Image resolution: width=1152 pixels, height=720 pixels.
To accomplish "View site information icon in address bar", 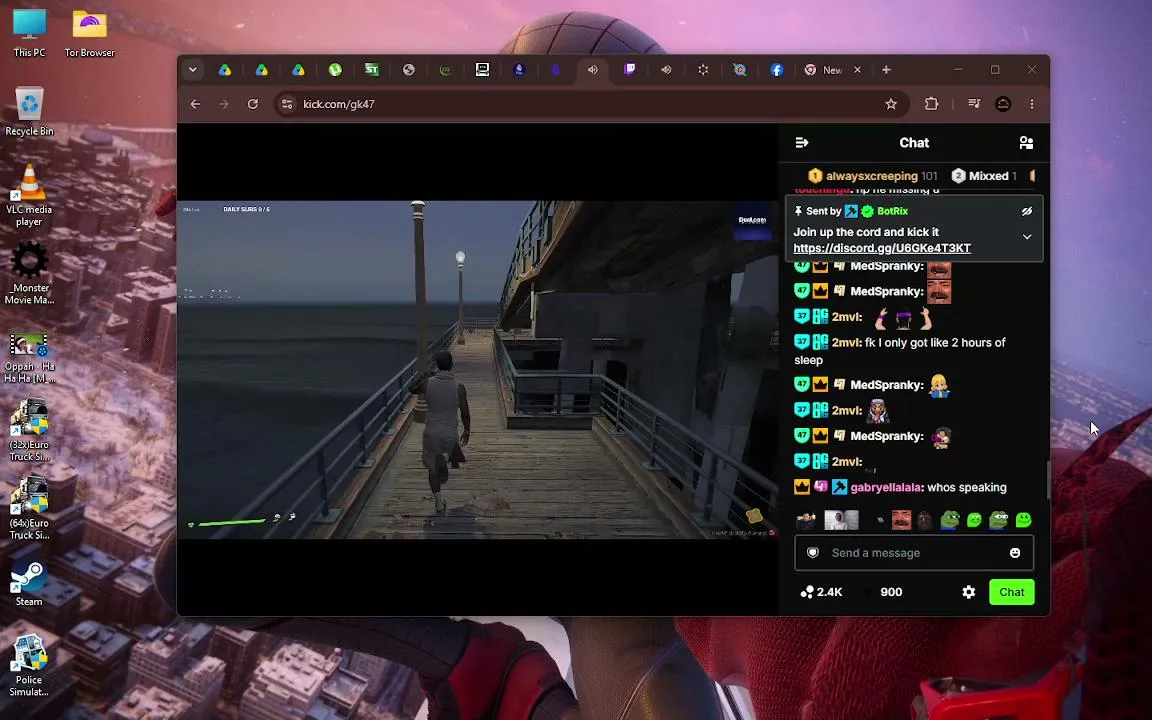I will 287,104.
